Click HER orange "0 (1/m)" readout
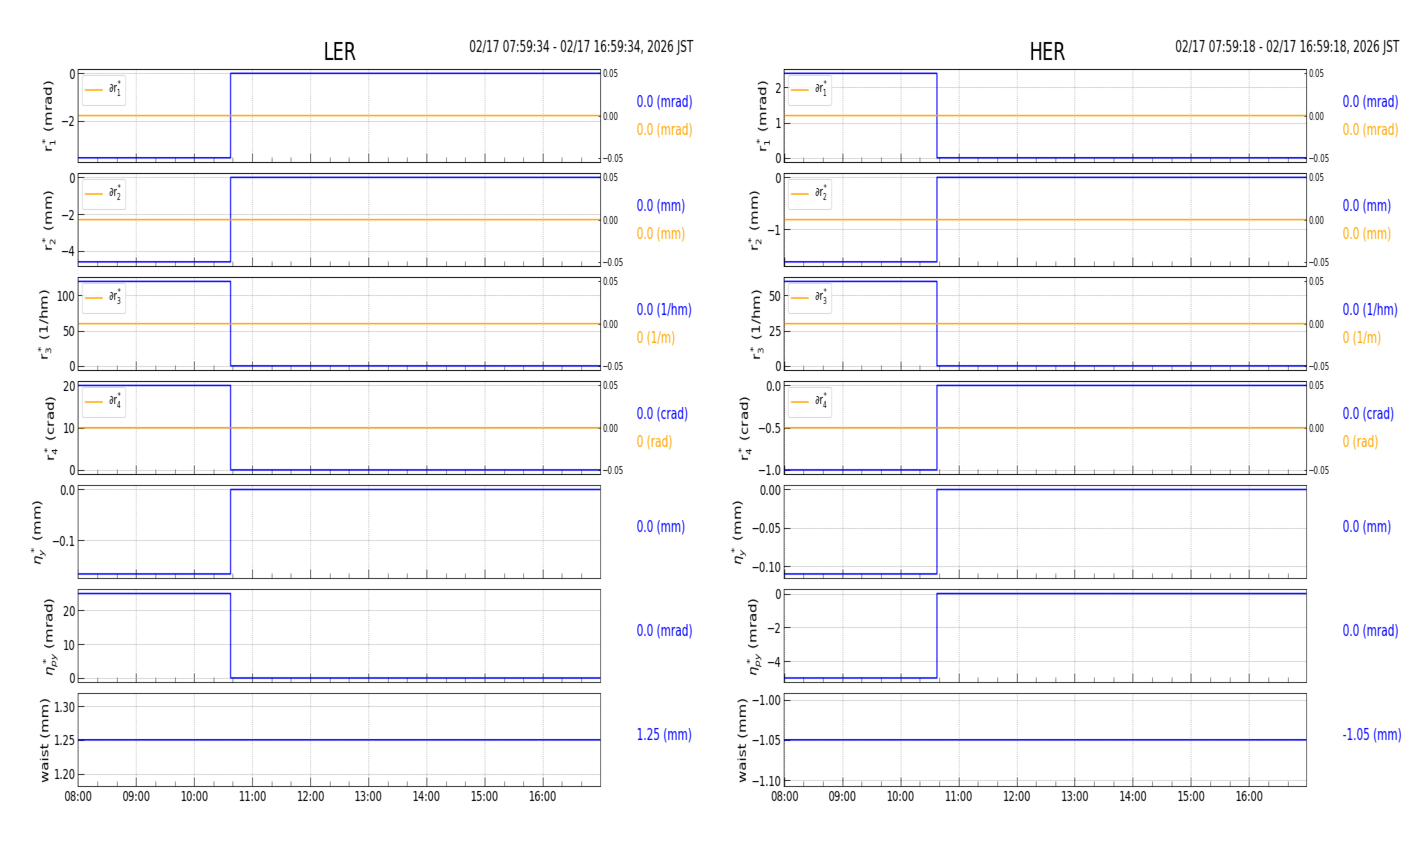 pos(1362,338)
